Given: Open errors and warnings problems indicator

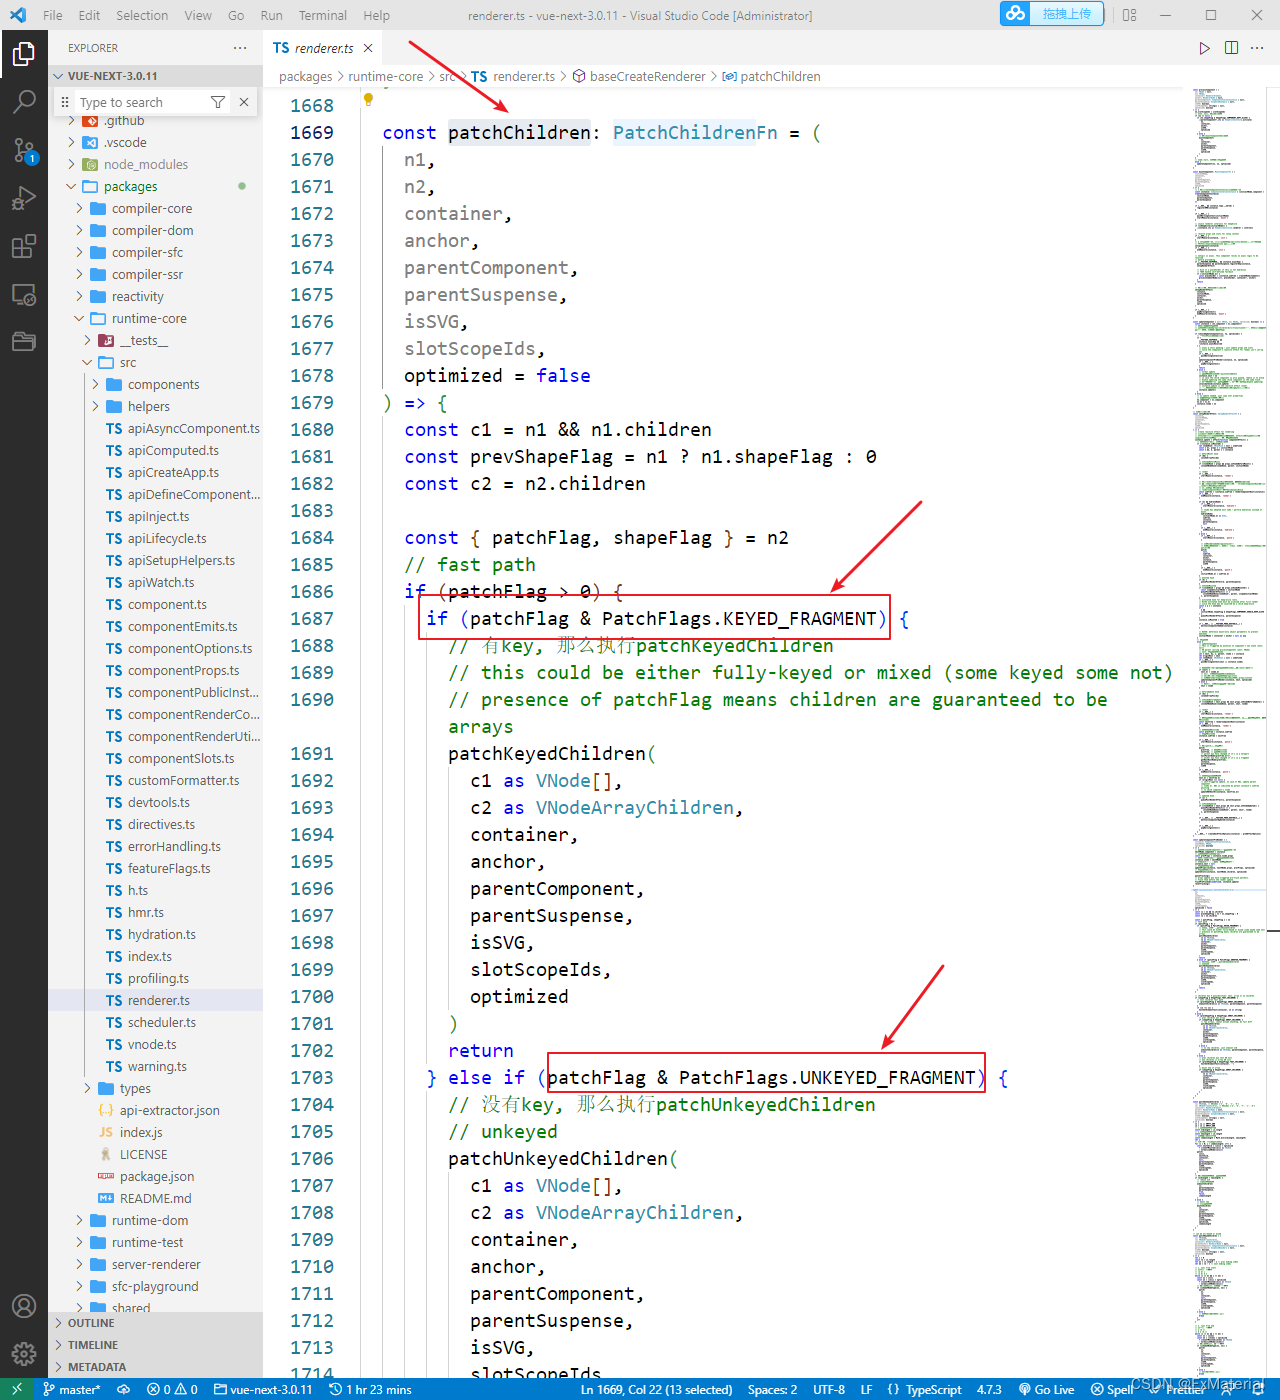Looking at the screenshot, I should [x=172, y=1389].
